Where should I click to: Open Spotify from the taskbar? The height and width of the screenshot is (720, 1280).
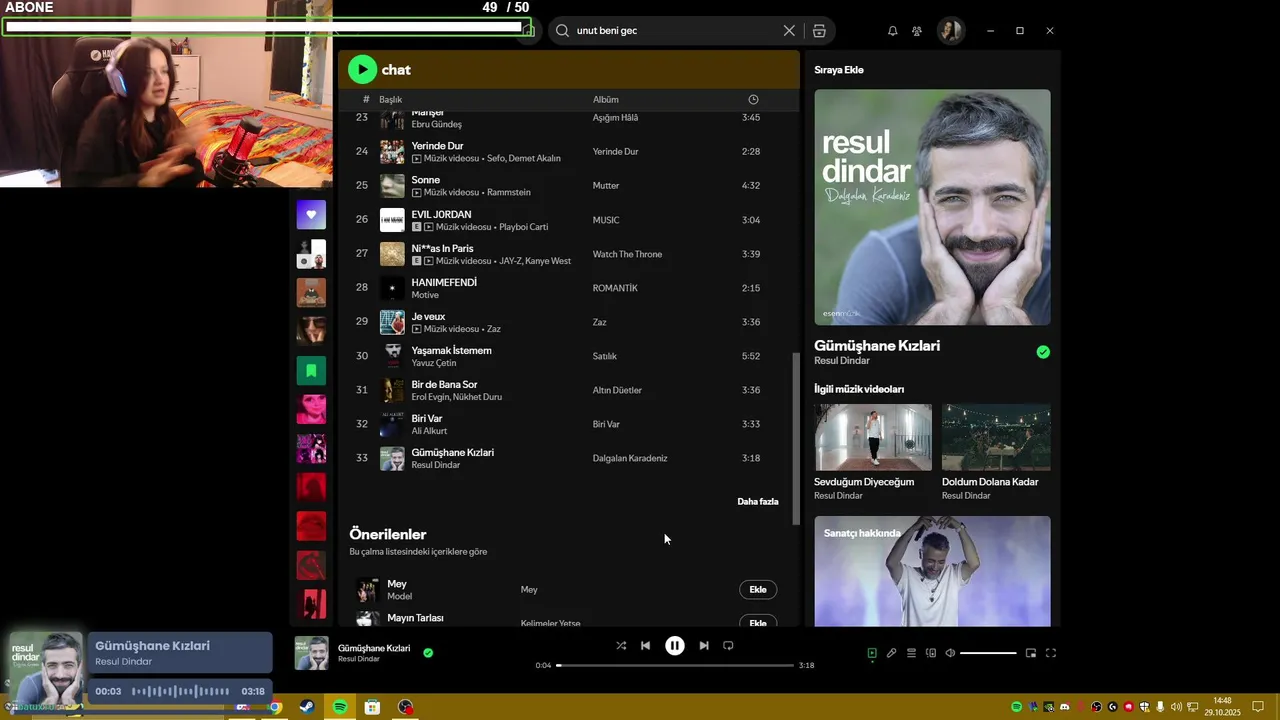point(340,707)
